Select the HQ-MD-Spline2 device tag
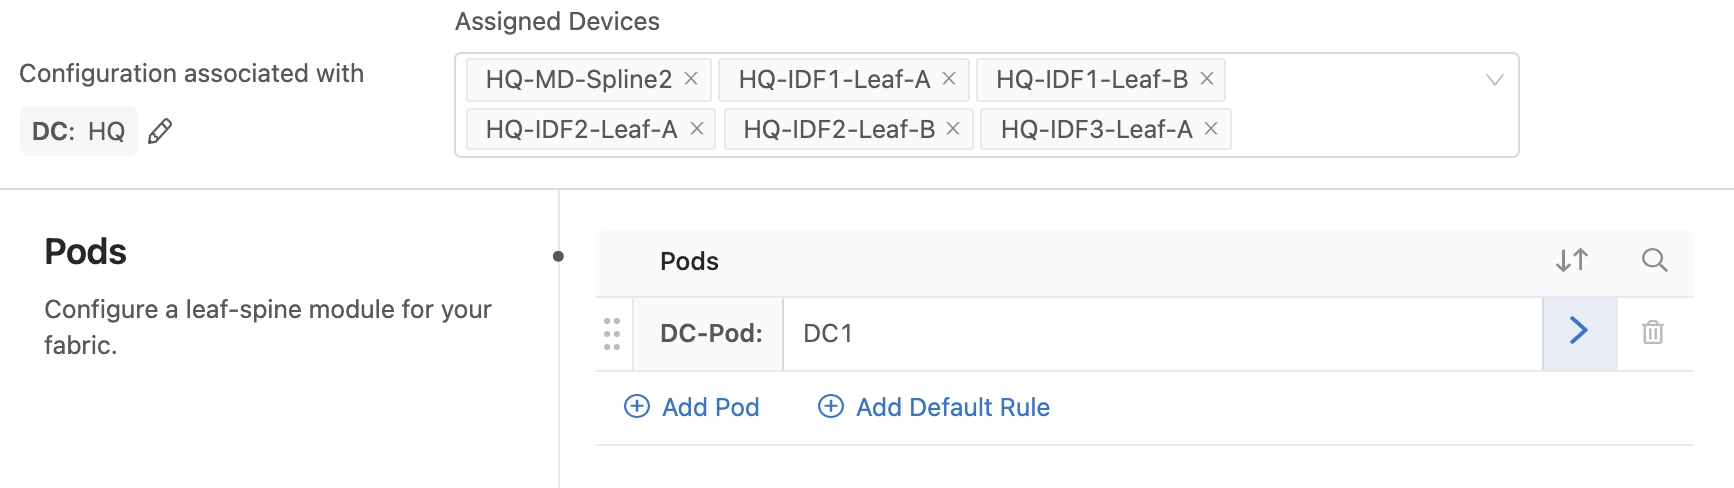Screen dimensions: 1734x488 (578, 79)
